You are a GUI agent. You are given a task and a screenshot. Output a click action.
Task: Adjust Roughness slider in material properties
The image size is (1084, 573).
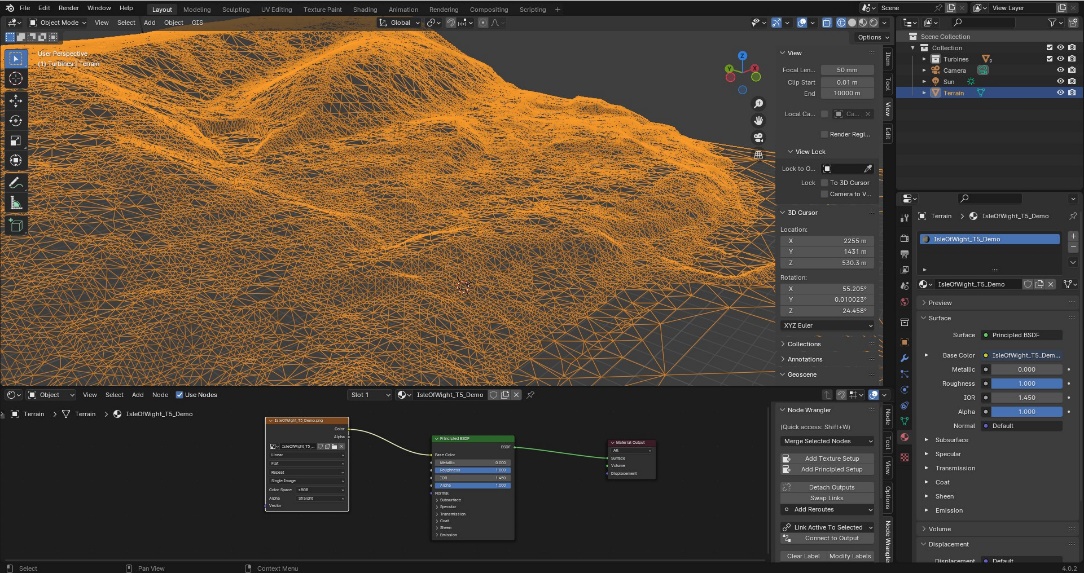1026,384
